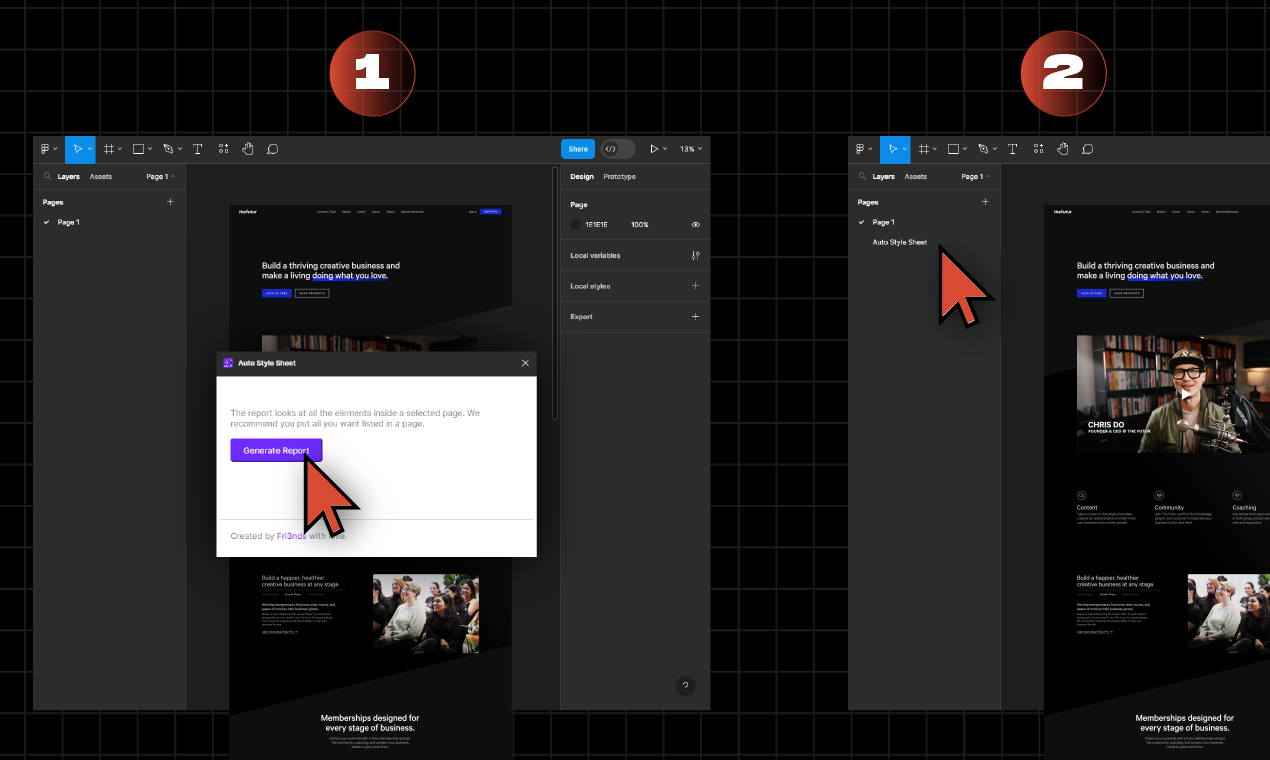Close the Auto Style Sheet plugin dialog
1270x760 pixels.
[525, 363]
